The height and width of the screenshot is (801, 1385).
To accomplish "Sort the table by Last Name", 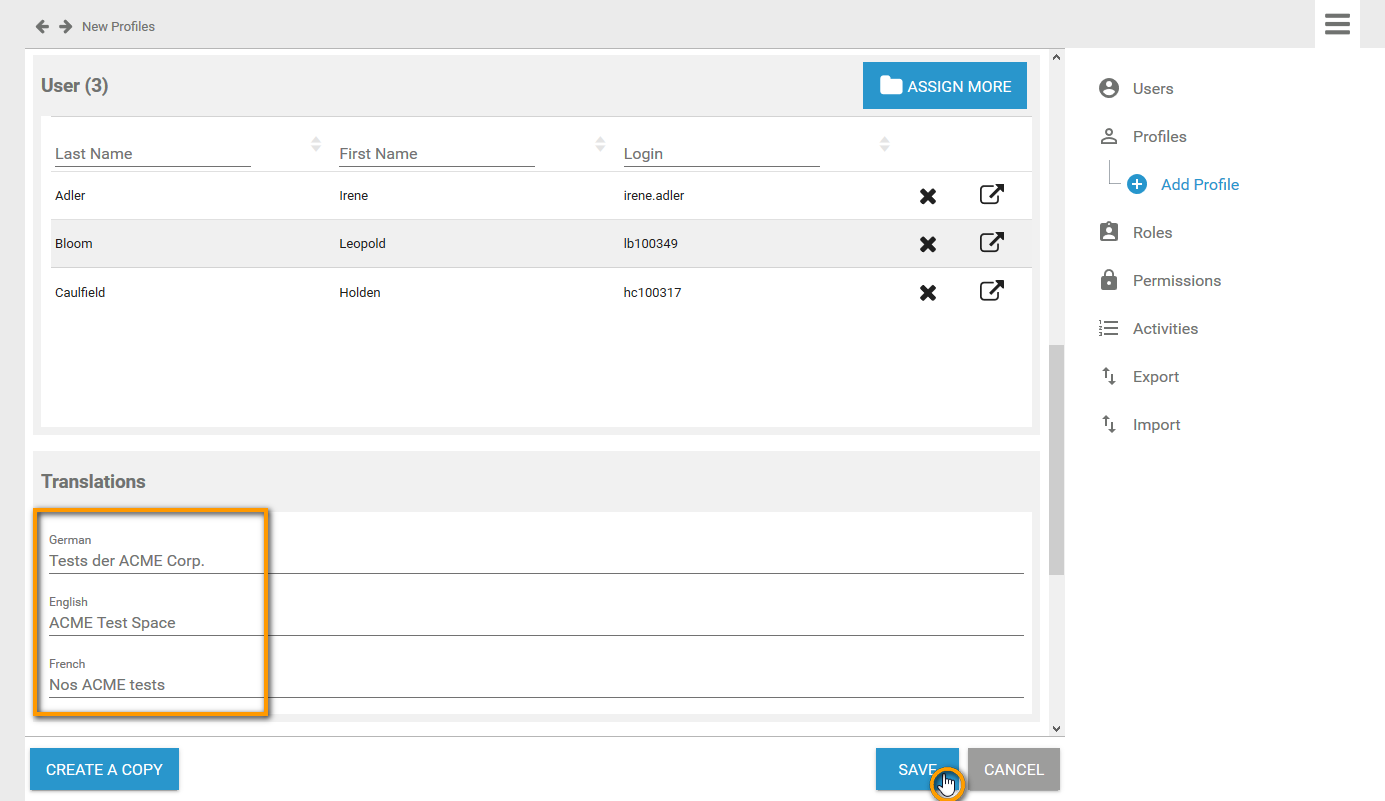I will pos(316,144).
